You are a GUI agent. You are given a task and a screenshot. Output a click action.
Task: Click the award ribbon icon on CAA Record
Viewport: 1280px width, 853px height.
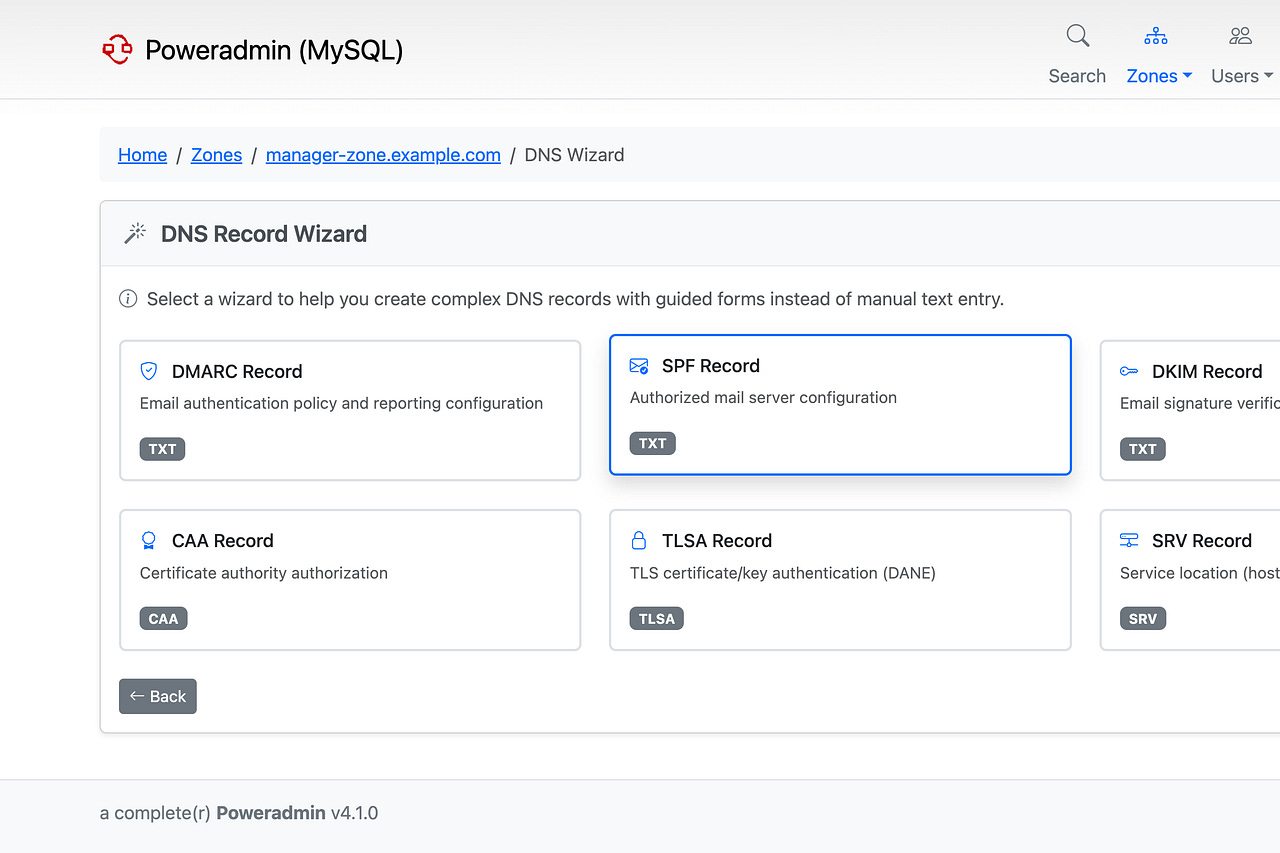pyautogui.click(x=149, y=541)
